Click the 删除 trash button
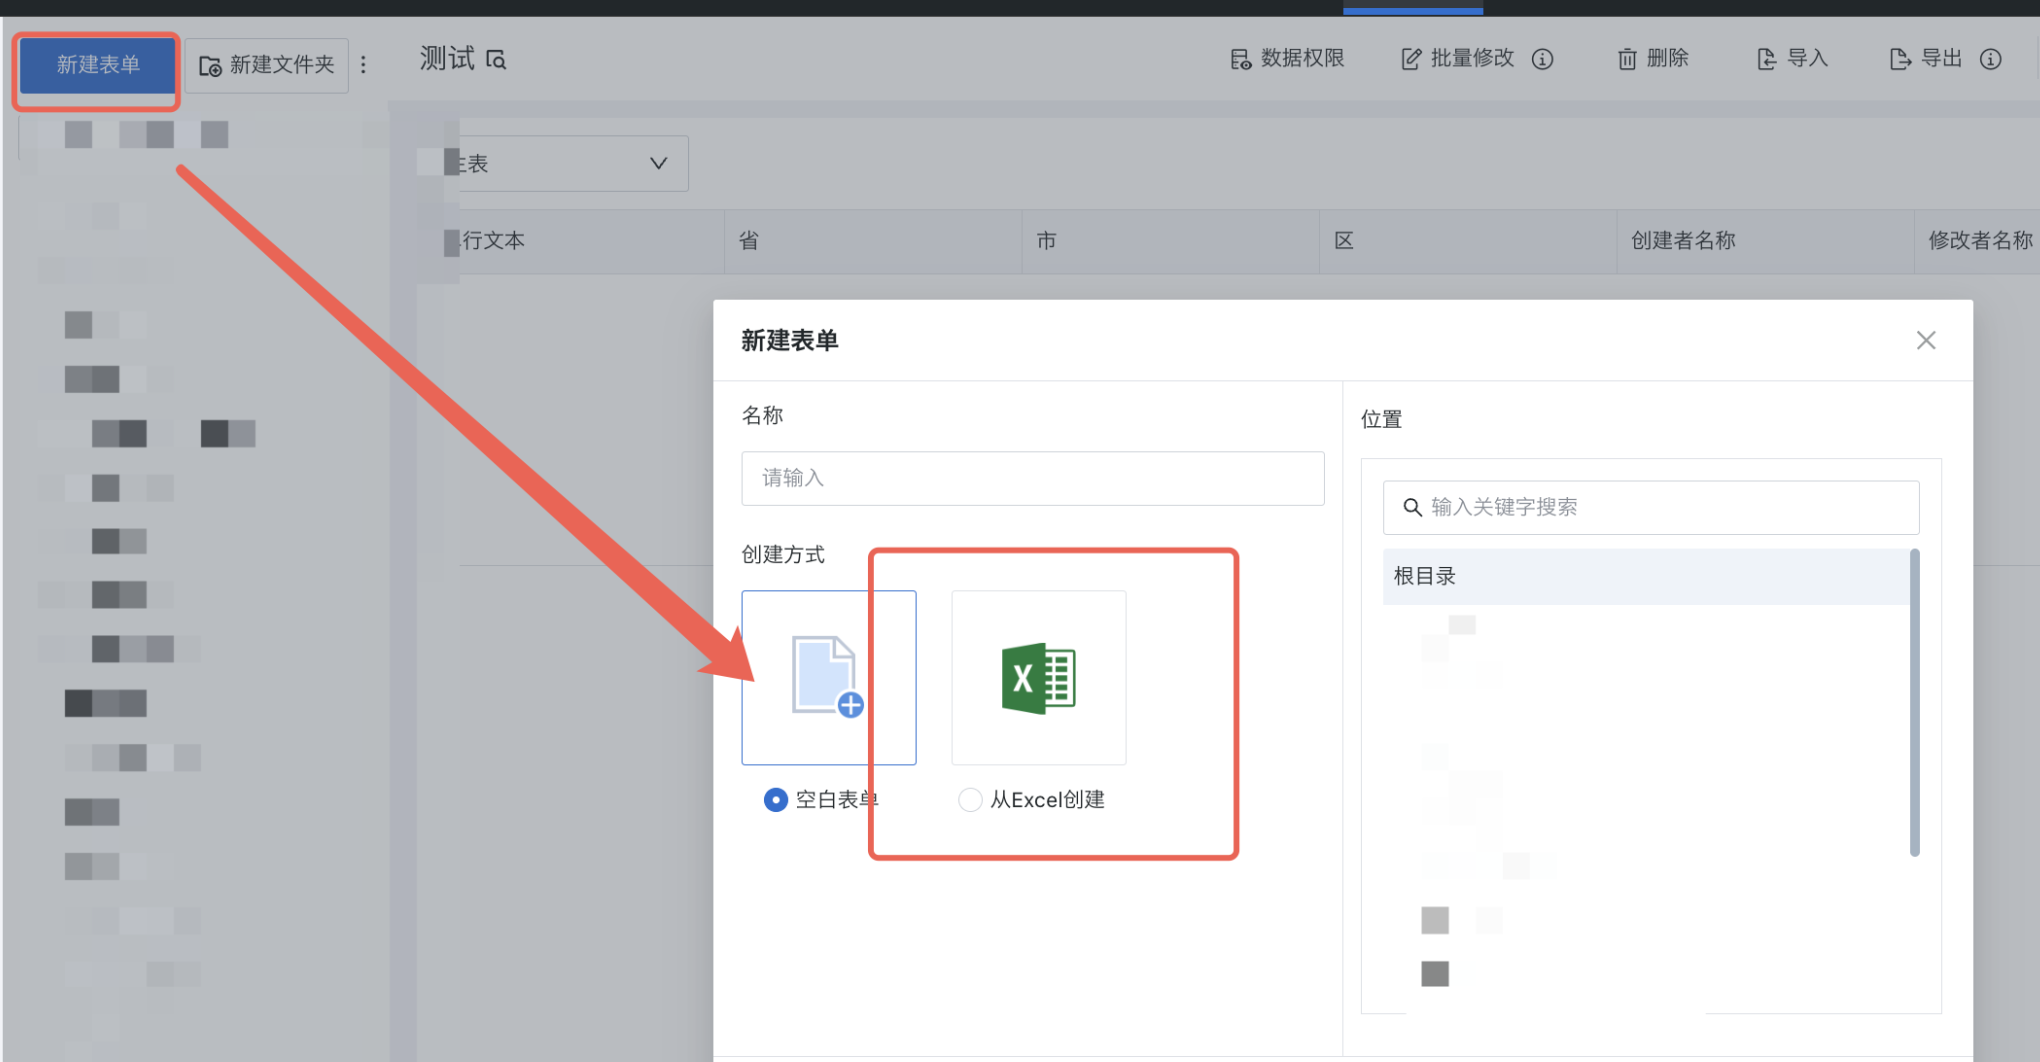The height and width of the screenshot is (1062, 2040). [1653, 59]
